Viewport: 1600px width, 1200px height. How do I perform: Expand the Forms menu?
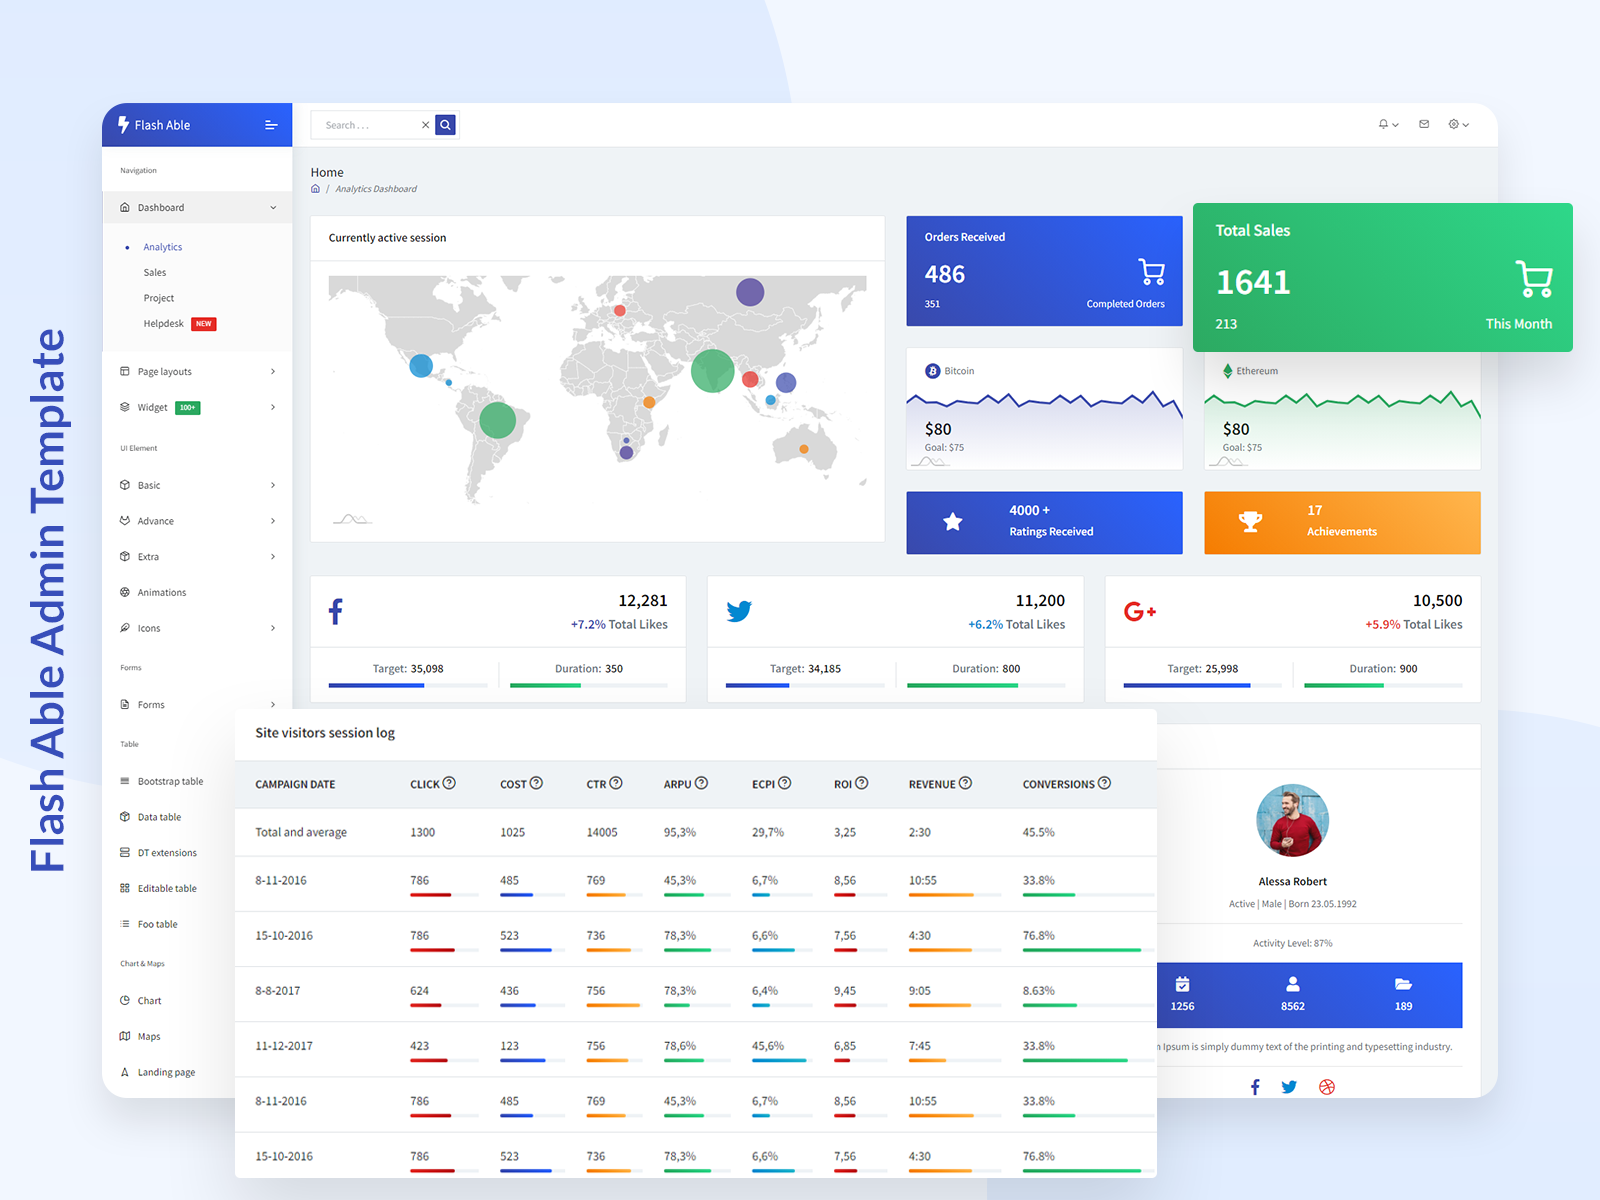point(152,704)
